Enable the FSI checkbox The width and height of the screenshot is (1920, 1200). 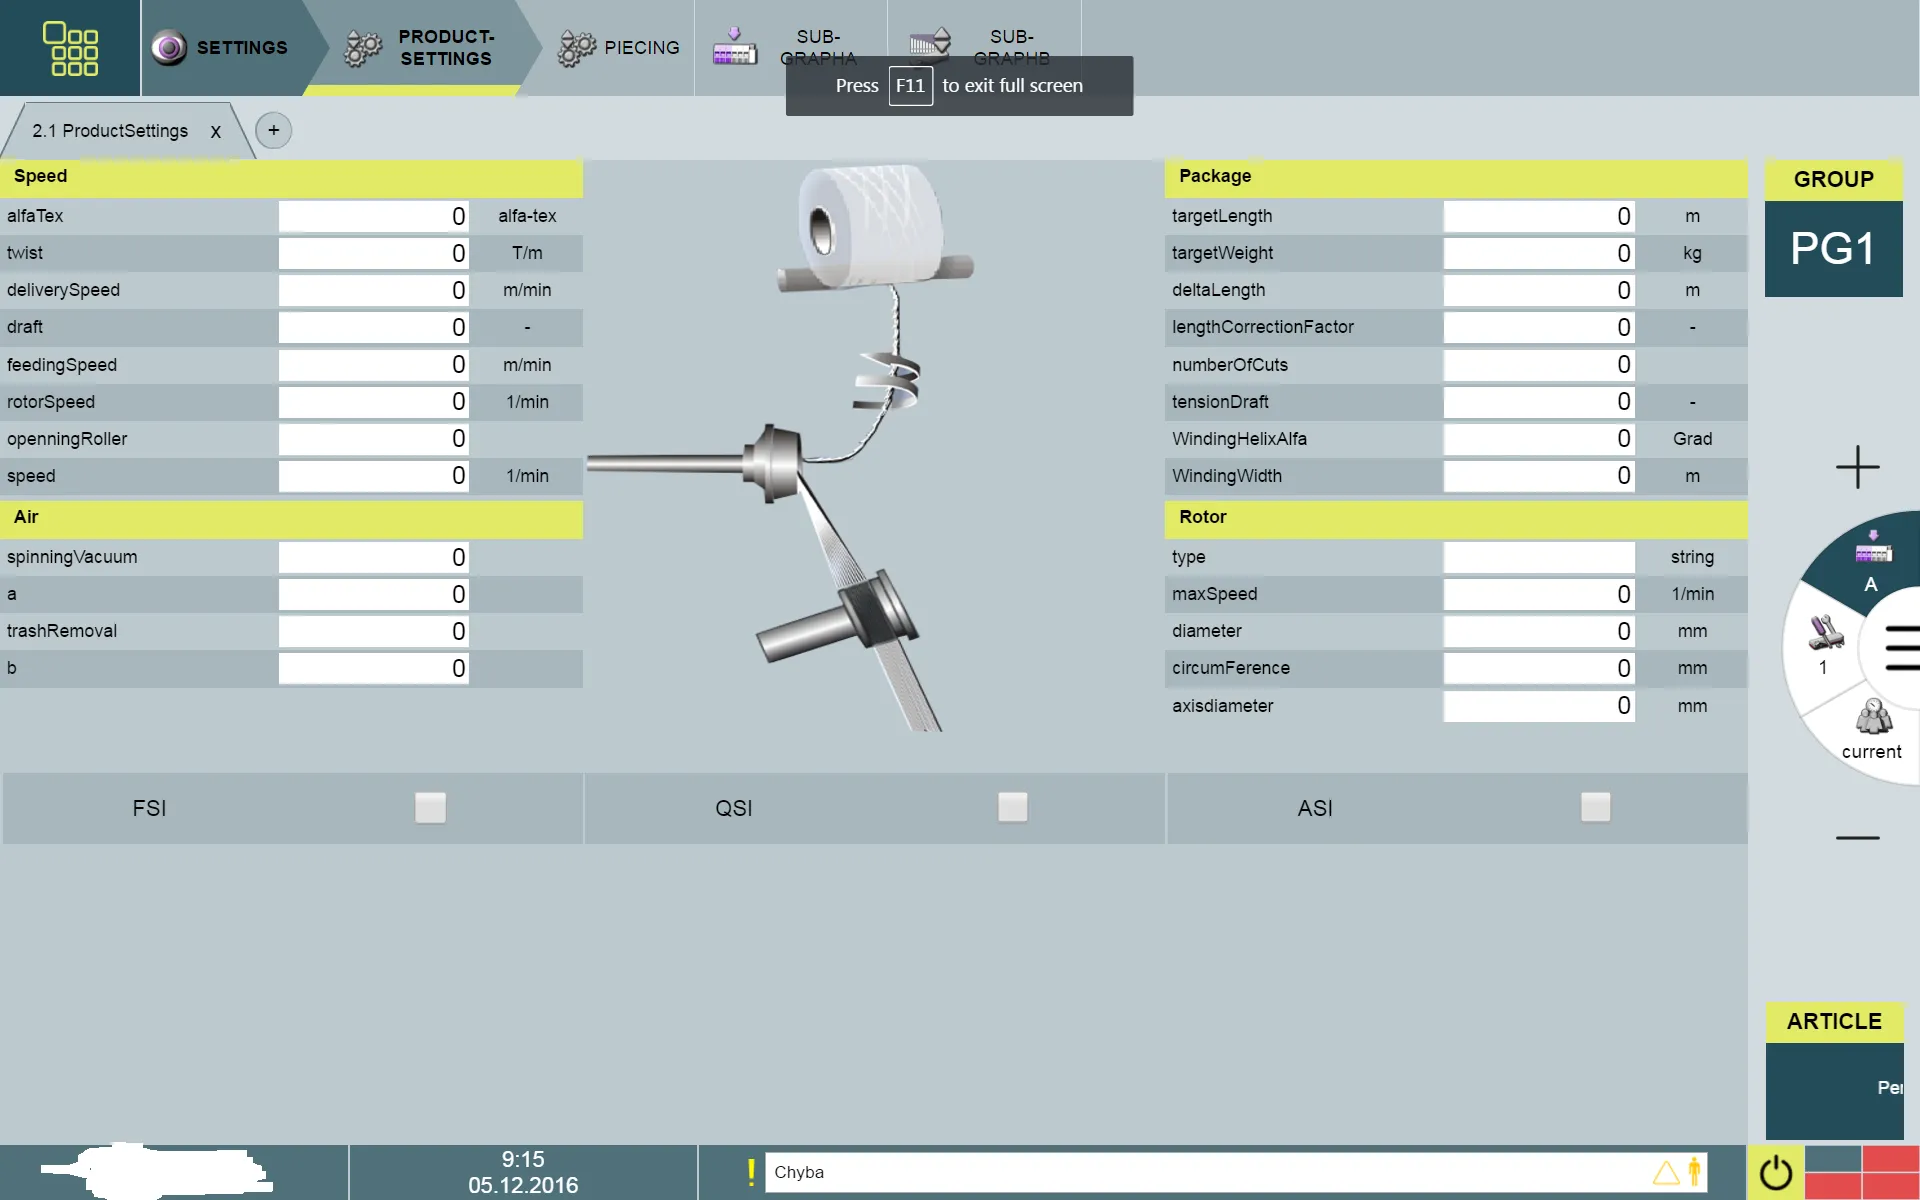click(x=430, y=808)
